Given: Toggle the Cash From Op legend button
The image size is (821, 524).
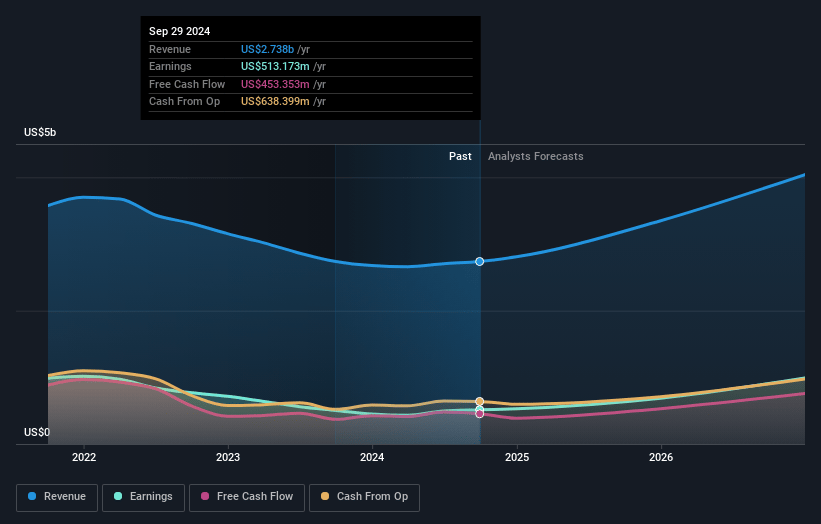Looking at the screenshot, I should tap(364, 497).
